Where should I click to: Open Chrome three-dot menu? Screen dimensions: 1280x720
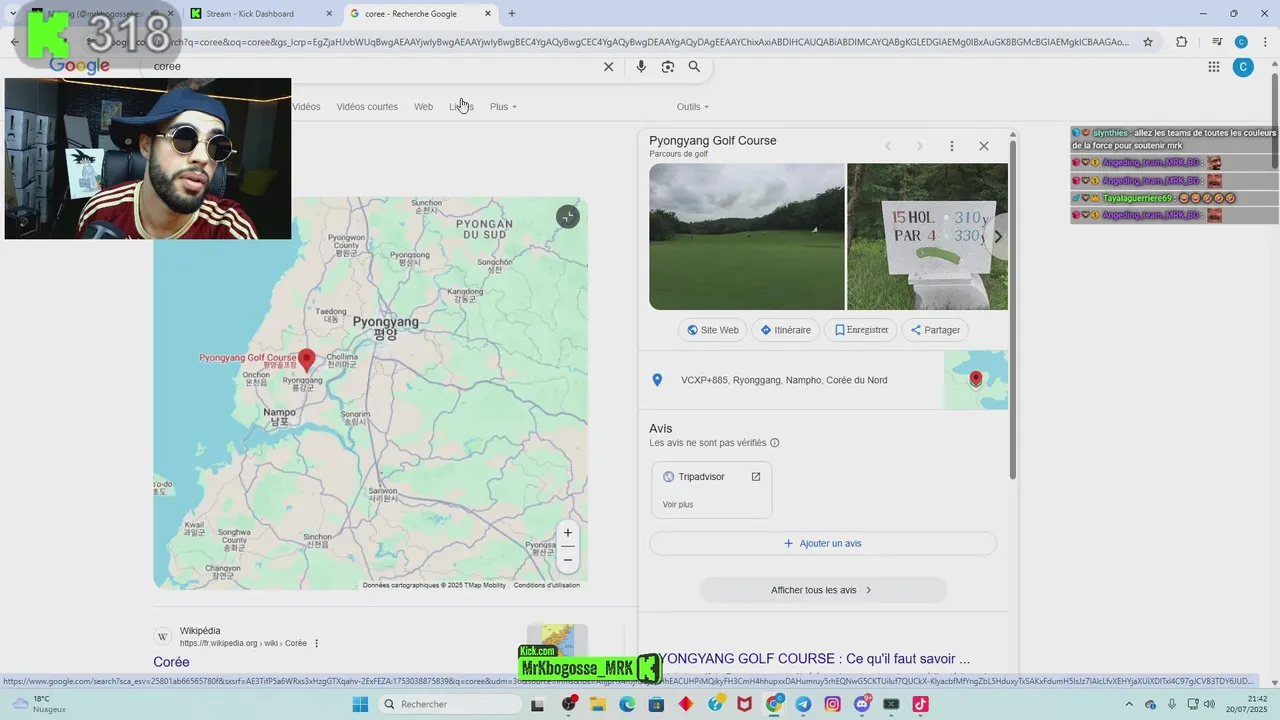pyautogui.click(x=1265, y=42)
